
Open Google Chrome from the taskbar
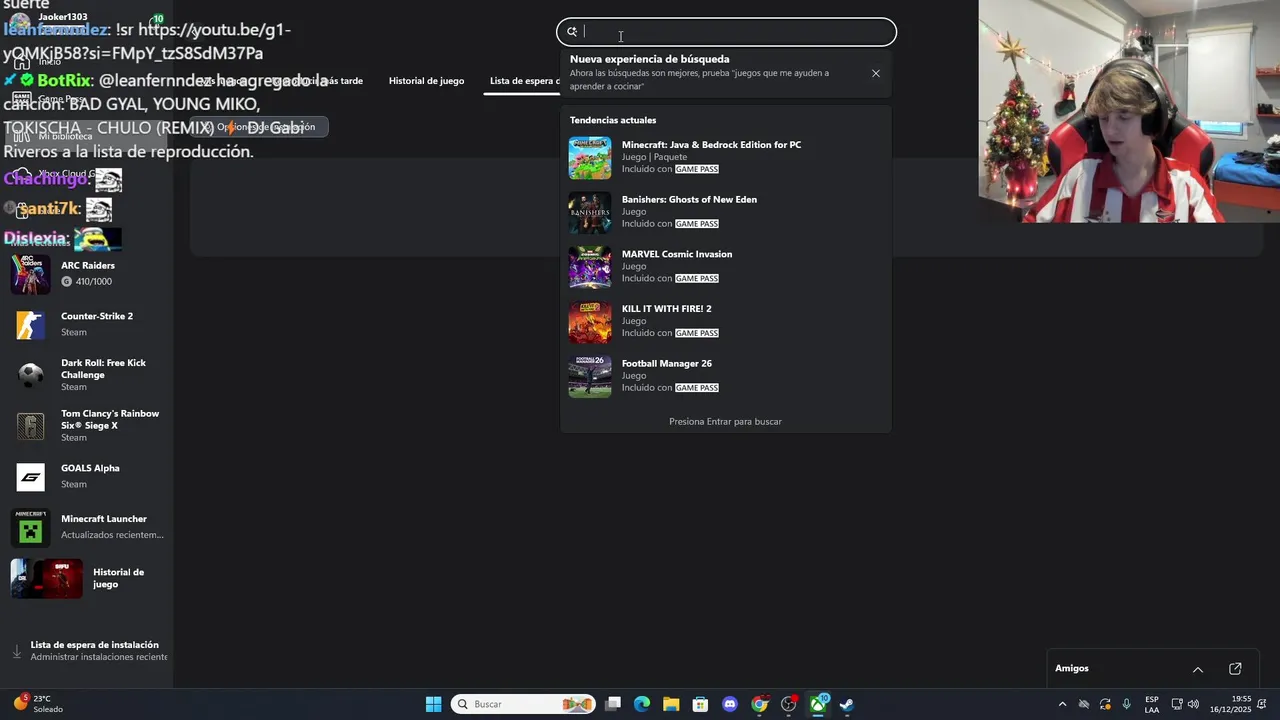click(x=760, y=704)
